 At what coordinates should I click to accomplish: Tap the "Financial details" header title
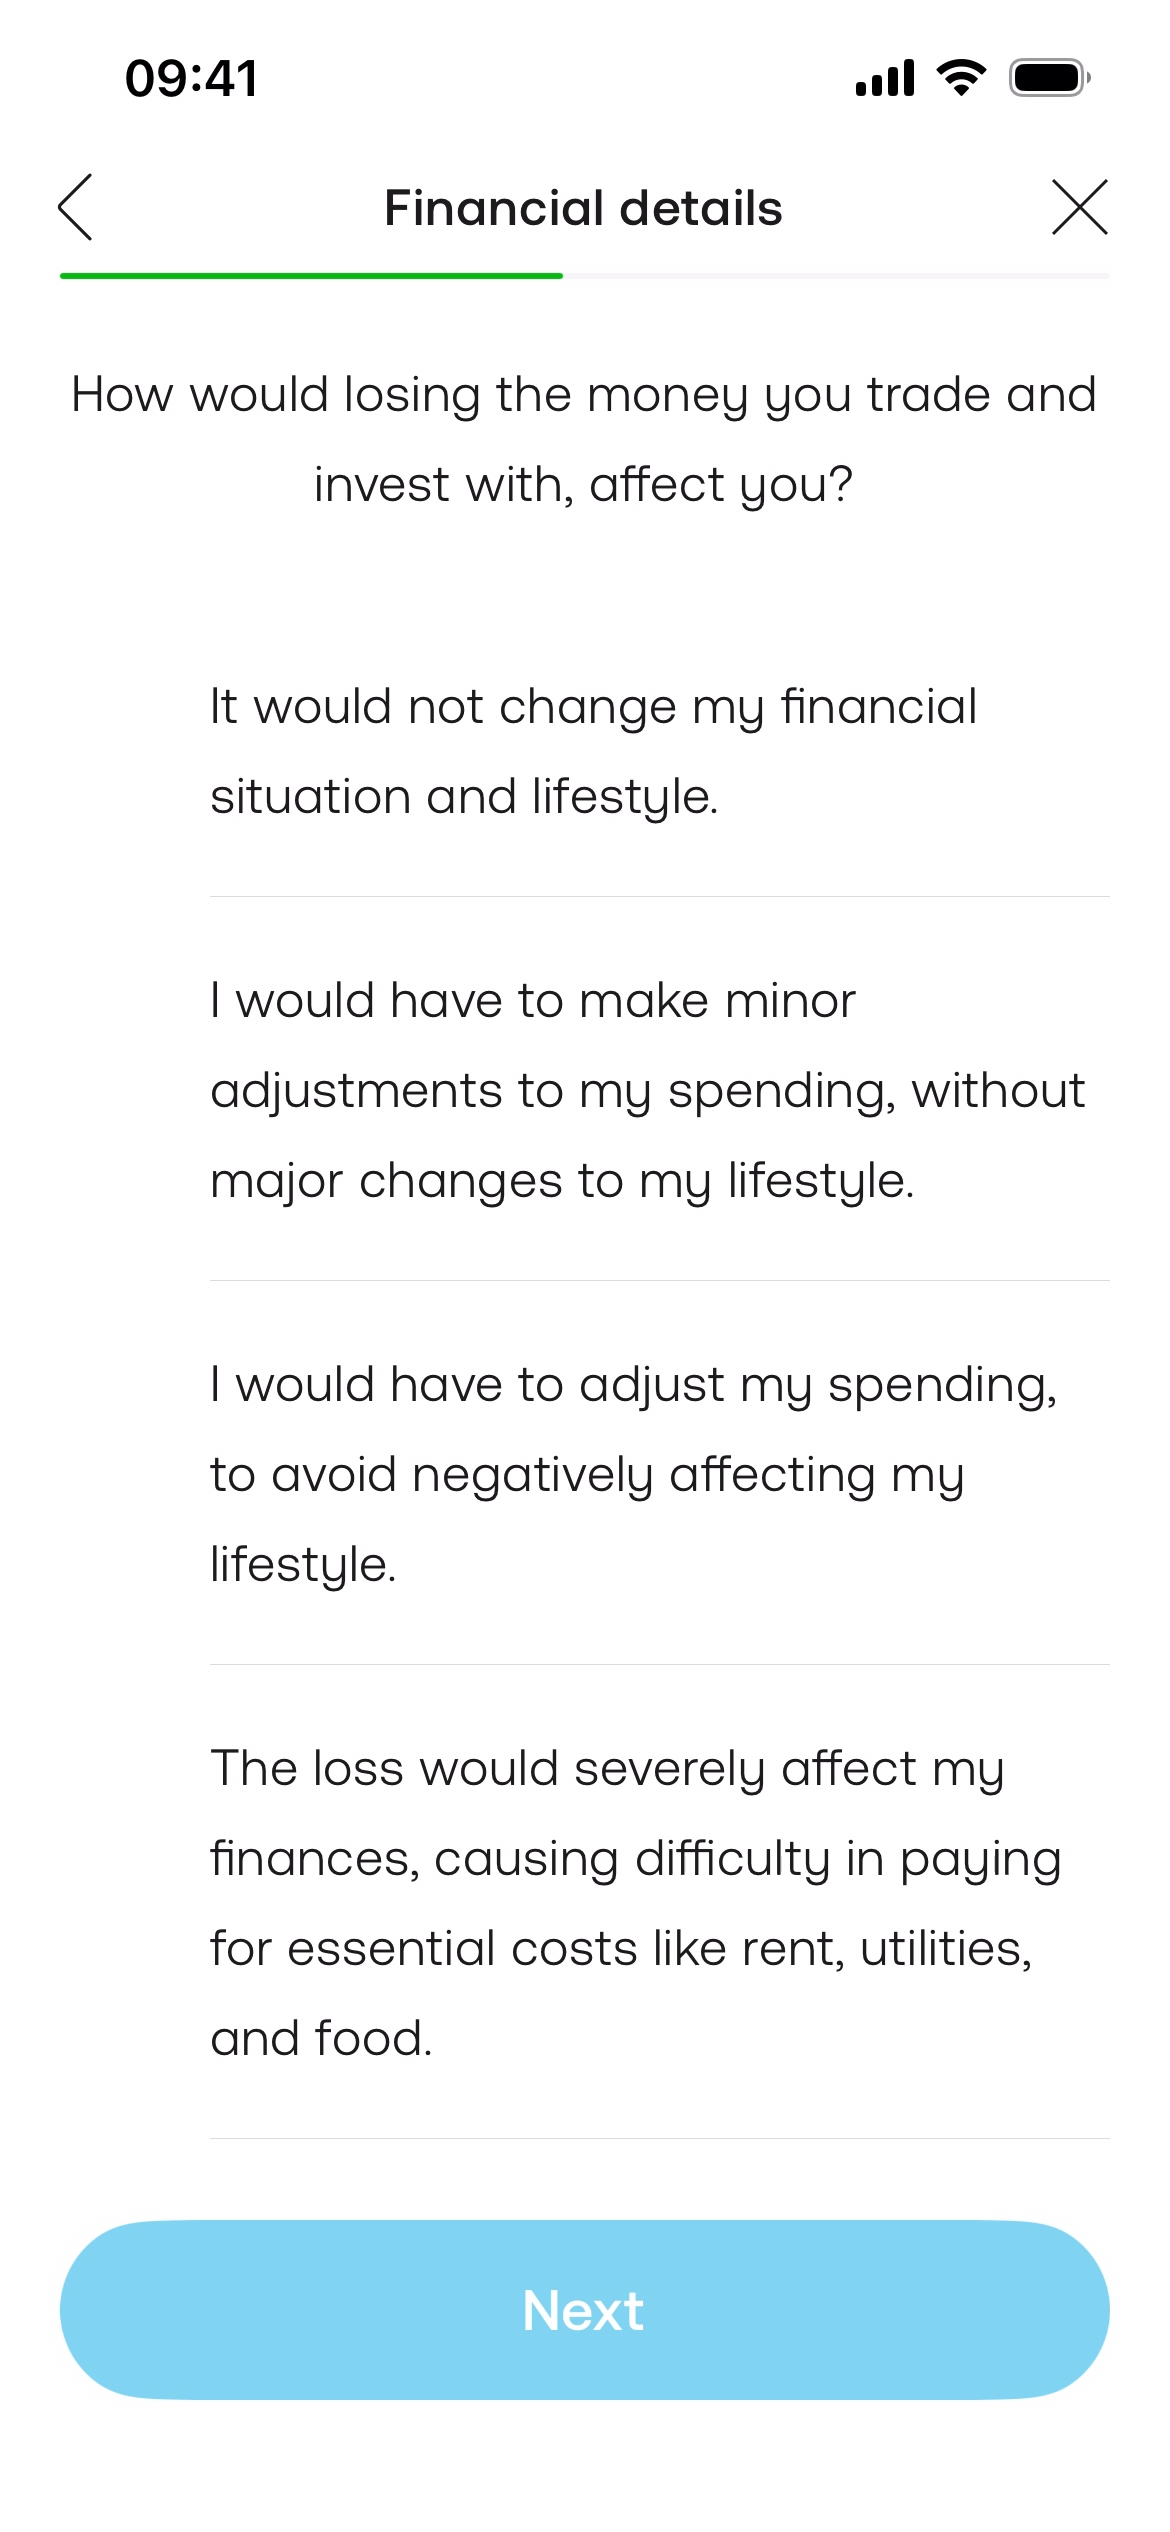point(583,208)
